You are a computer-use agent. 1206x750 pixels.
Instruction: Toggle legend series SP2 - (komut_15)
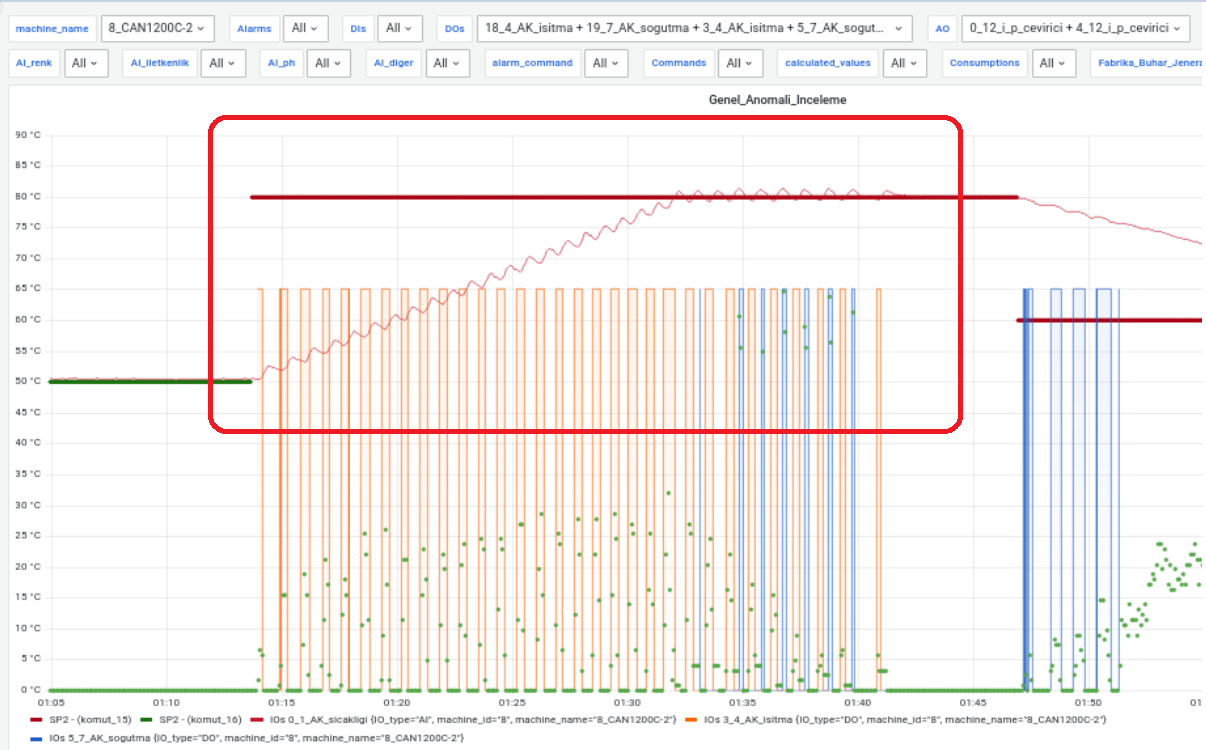point(90,719)
